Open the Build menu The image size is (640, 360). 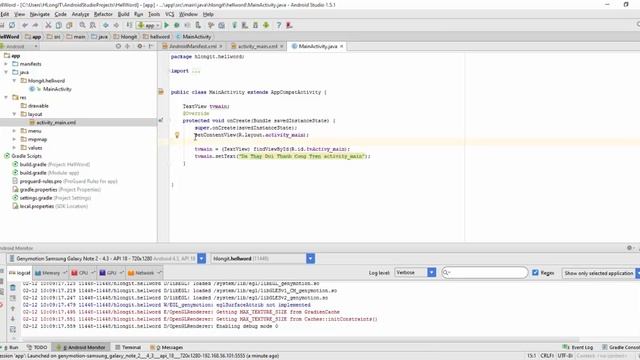coord(123,14)
